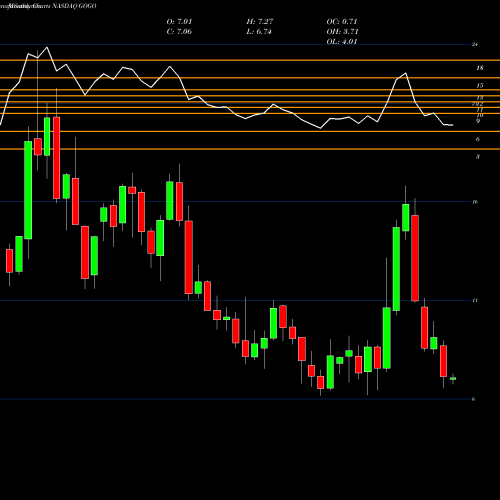Click the 24 price axis label
Image resolution: width=500 pixels, height=500 pixels.
coord(475,44)
